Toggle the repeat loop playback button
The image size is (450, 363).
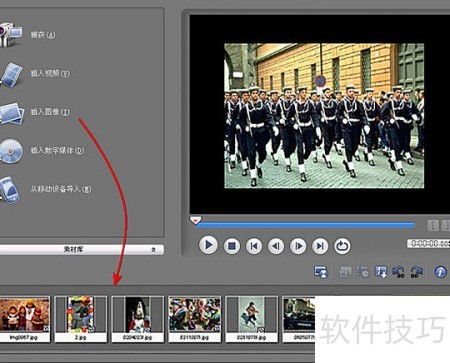click(x=342, y=246)
